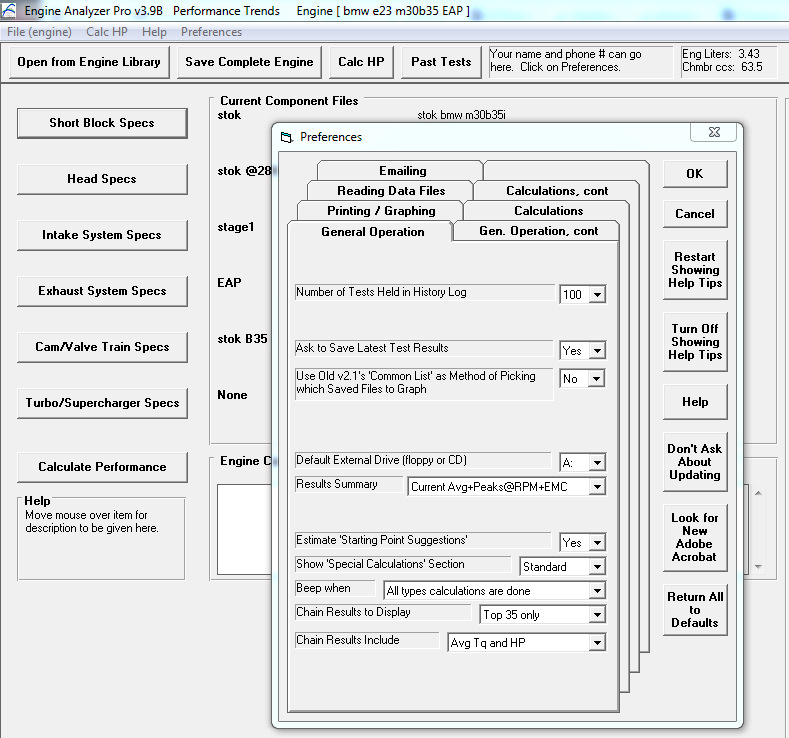The height and width of the screenshot is (738, 789).
Task: Open Short Block Specs
Action: tap(102, 123)
